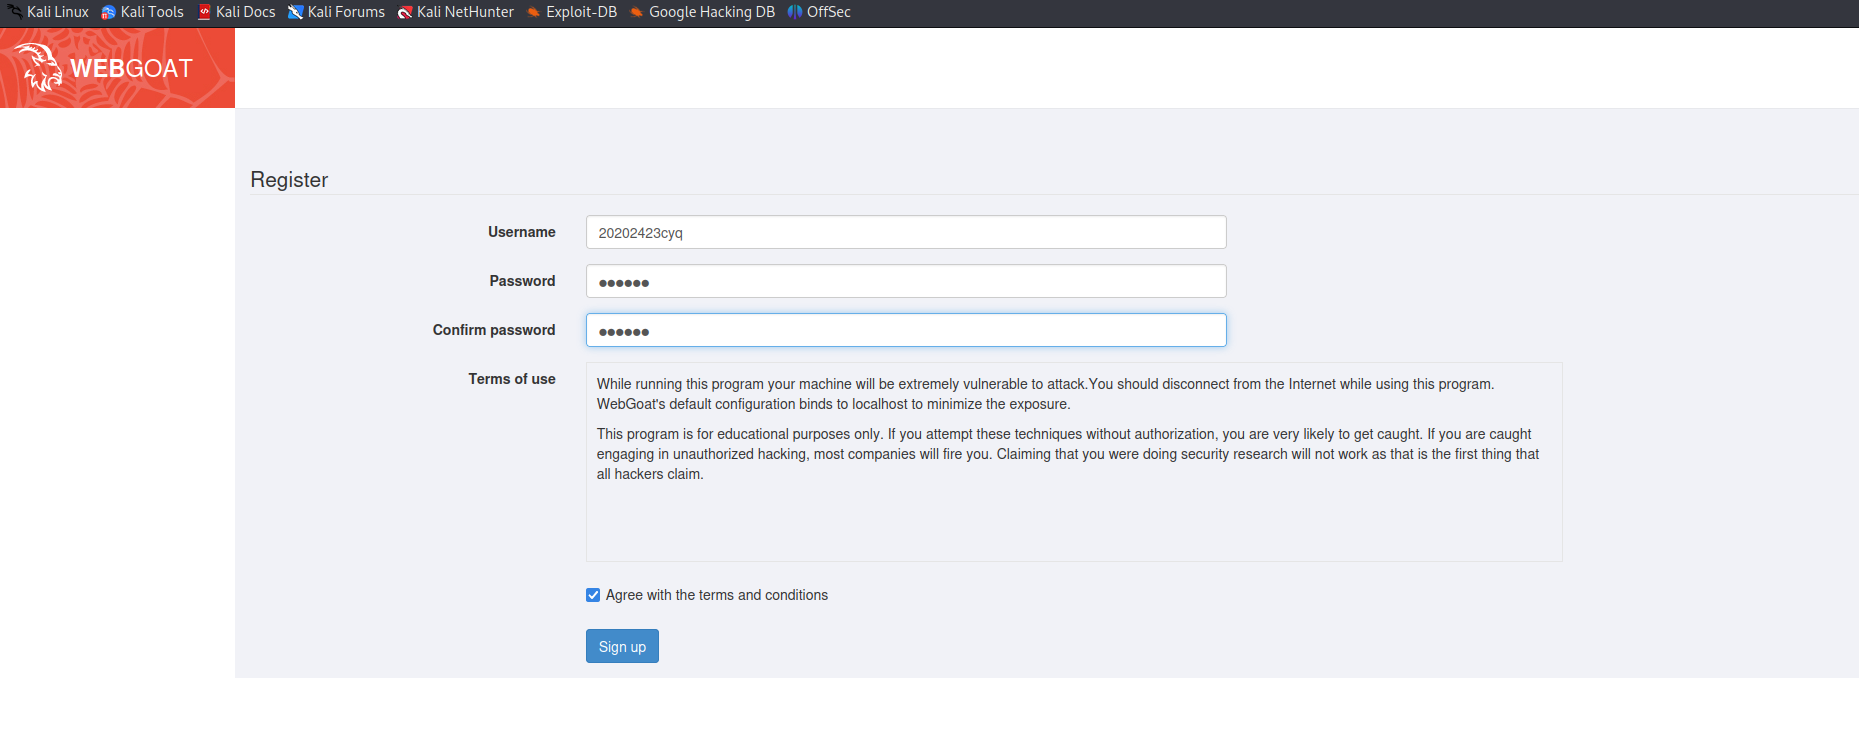This screenshot has height=729, width=1859.
Task: Click the "Agree with the terms and conditions" text
Action: (716, 595)
